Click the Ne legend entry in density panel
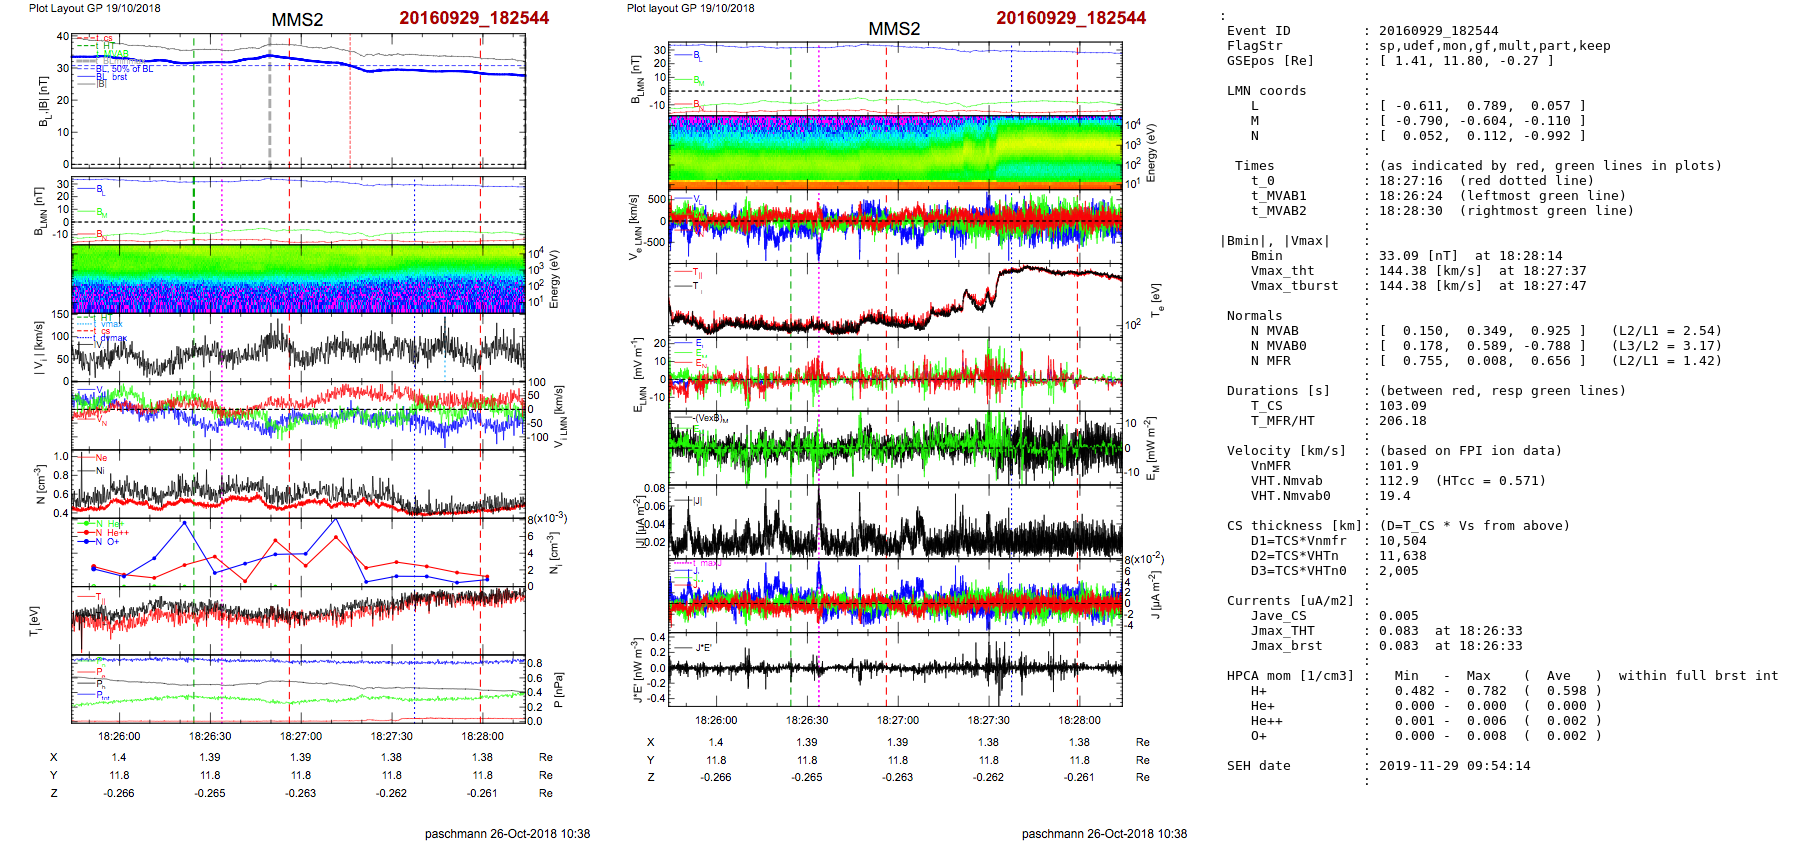The width and height of the screenshot is (1804, 841). [x=100, y=458]
